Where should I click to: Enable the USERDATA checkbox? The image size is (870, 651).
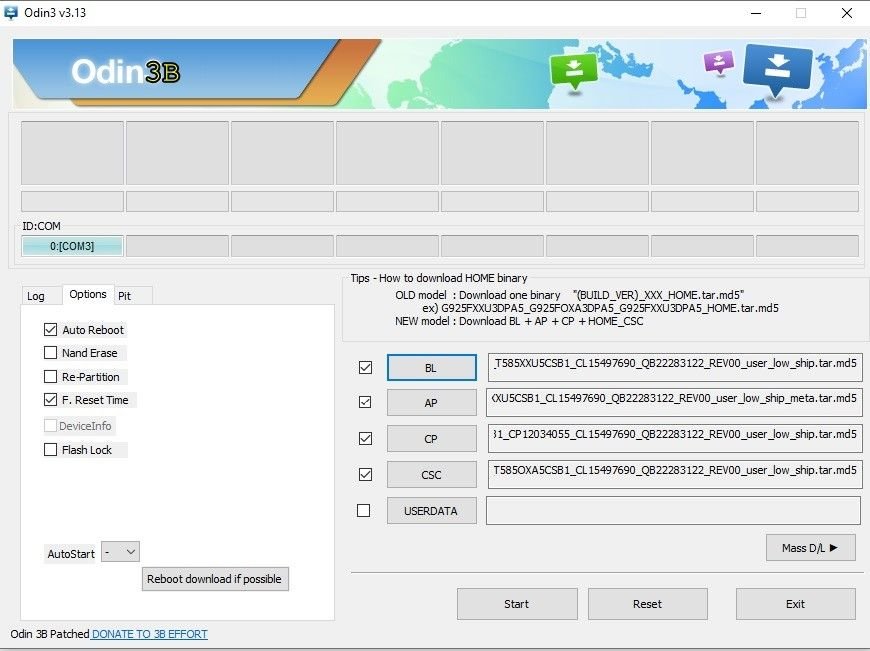(x=363, y=511)
